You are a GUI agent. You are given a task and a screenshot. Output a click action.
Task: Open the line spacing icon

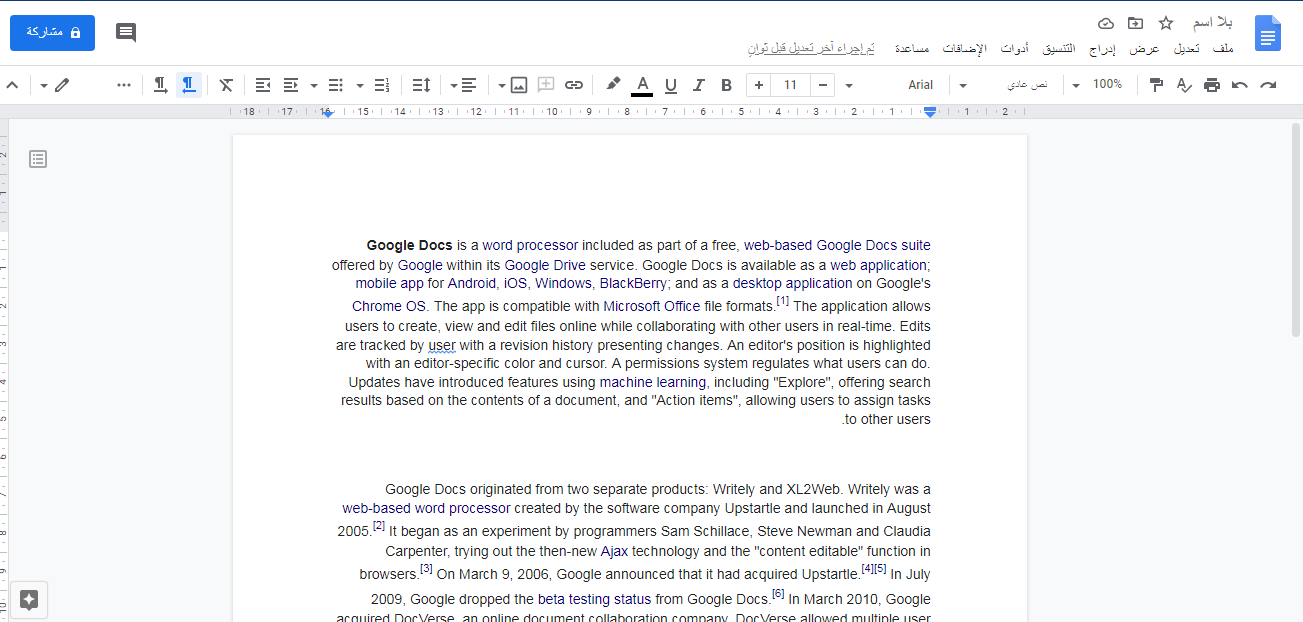pos(421,85)
